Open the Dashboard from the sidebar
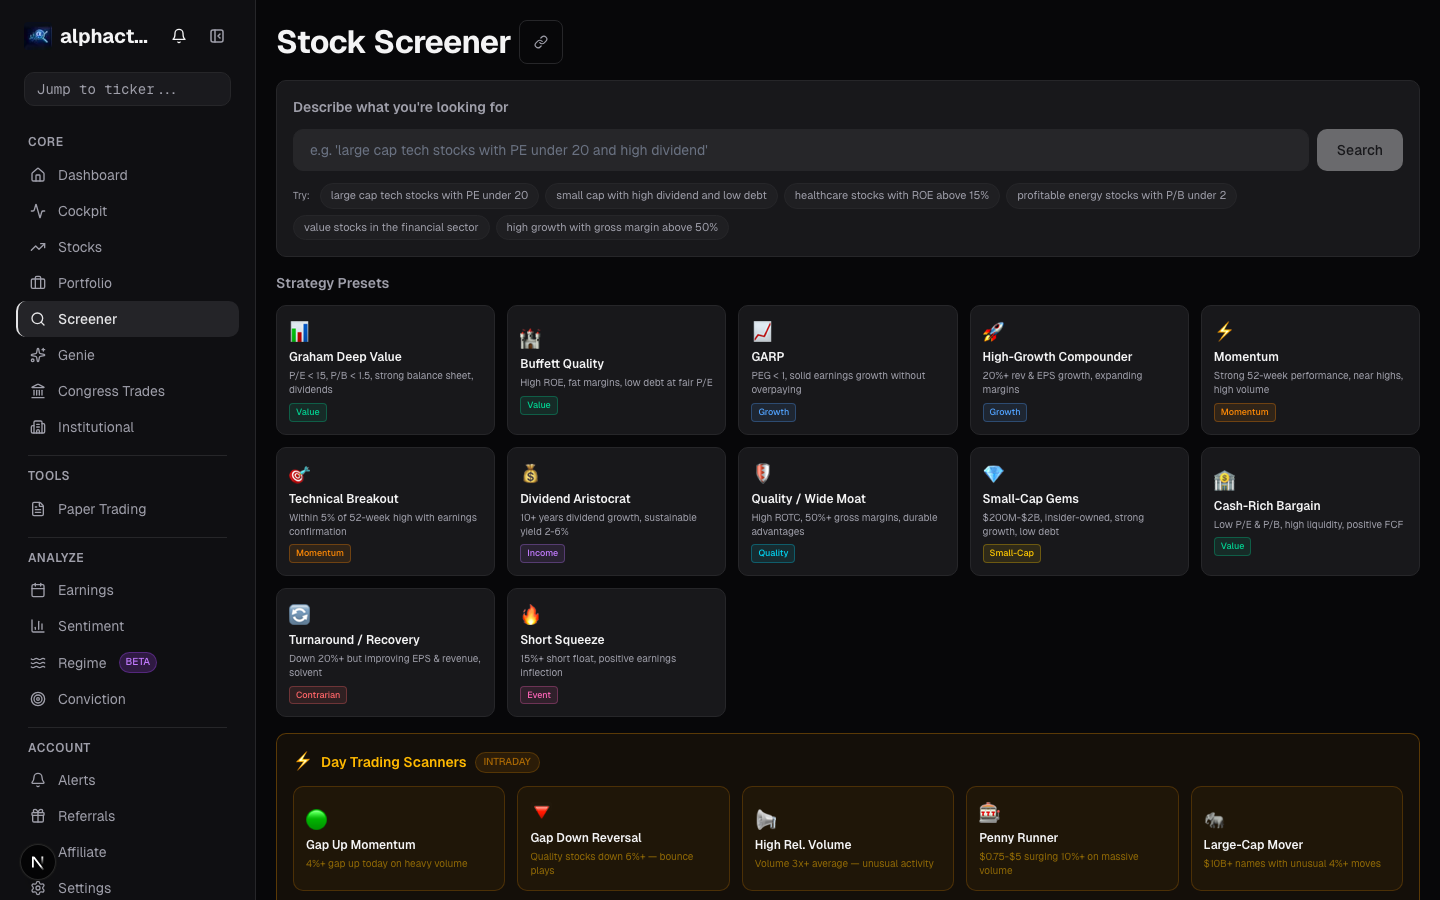This screenshot has height=900, width=1440. (93, 175)
